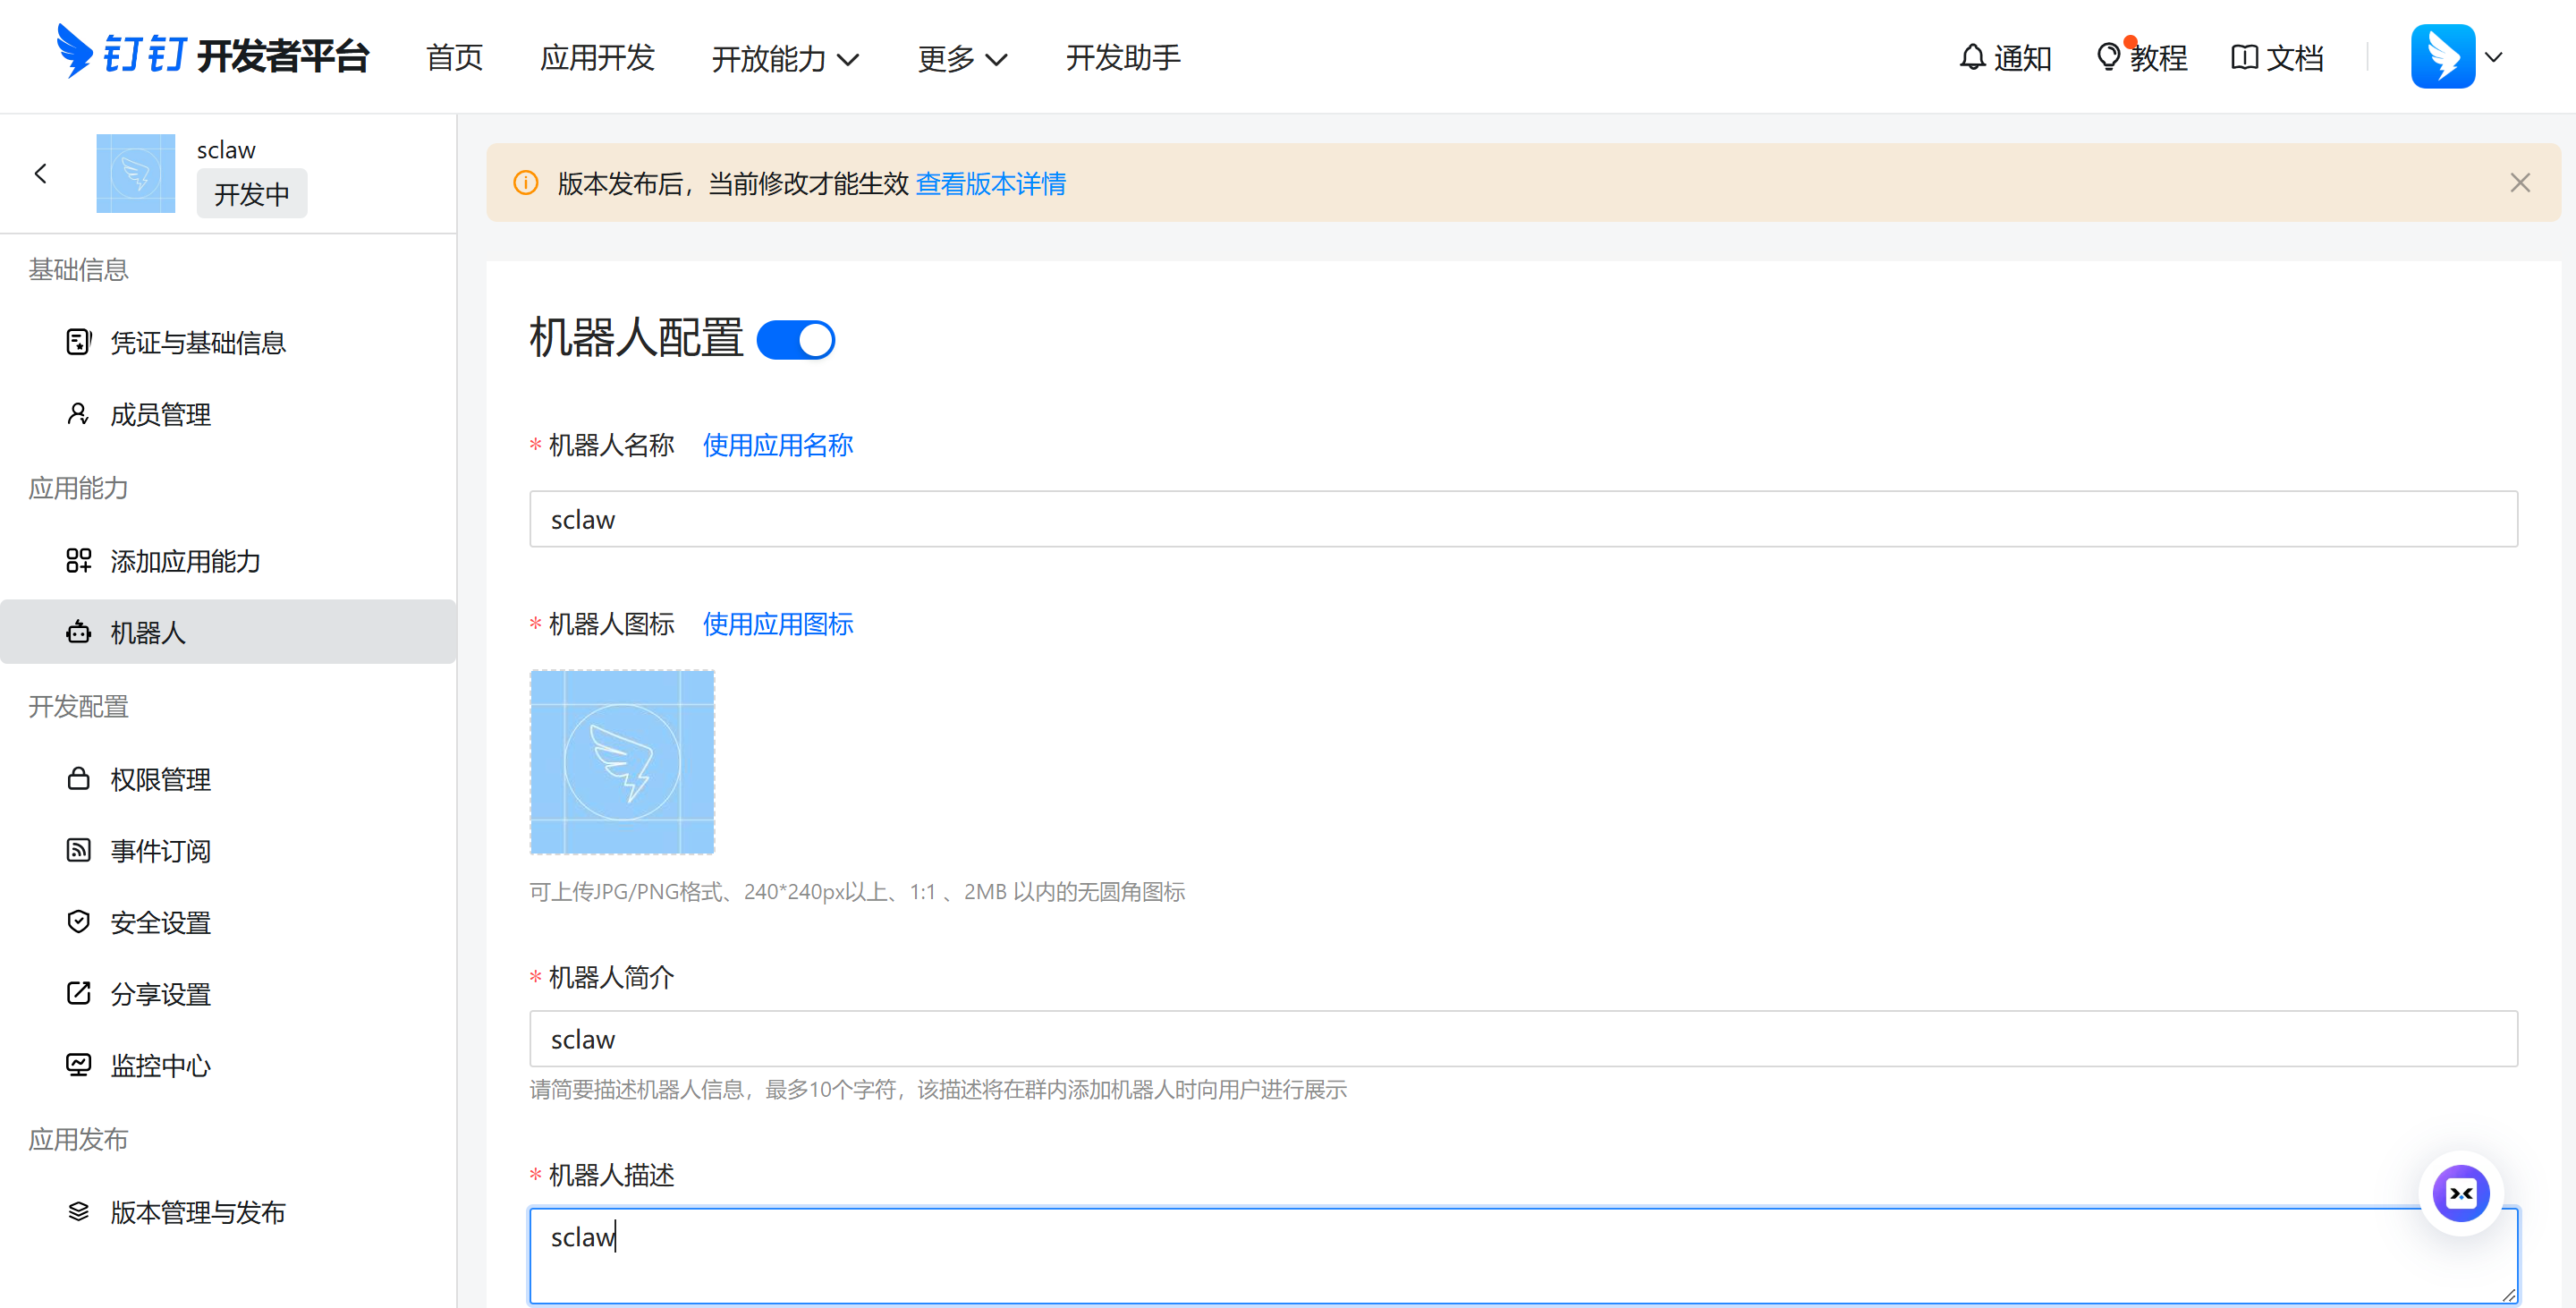Select the 机器人 robot icon in sidebar

[79, 631]
